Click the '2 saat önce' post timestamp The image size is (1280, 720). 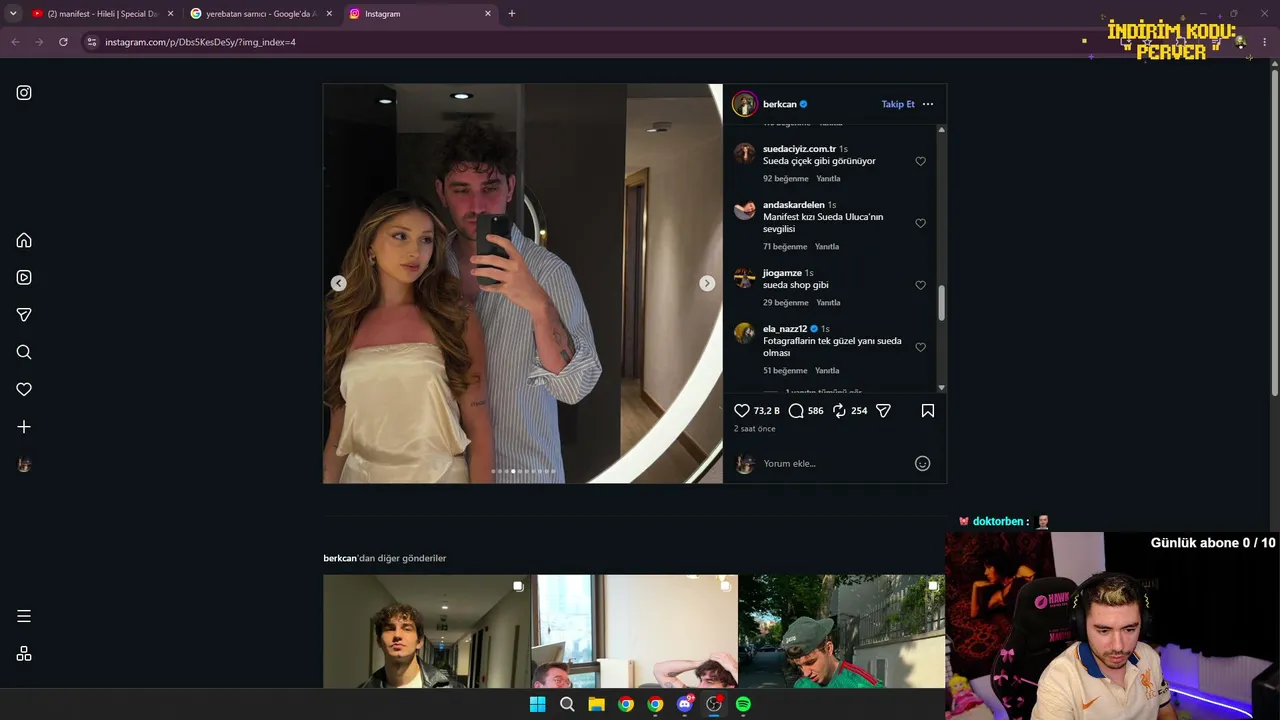point(755,429)
